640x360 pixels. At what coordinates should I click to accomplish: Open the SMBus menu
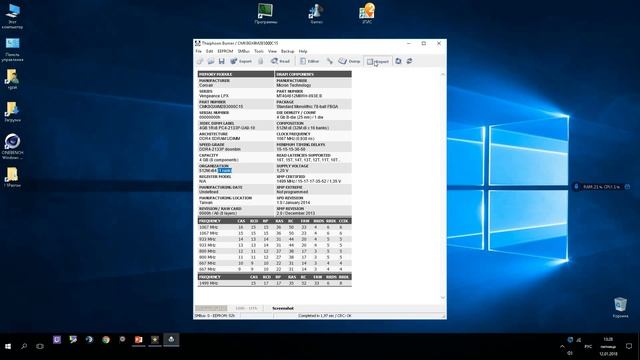244,51
